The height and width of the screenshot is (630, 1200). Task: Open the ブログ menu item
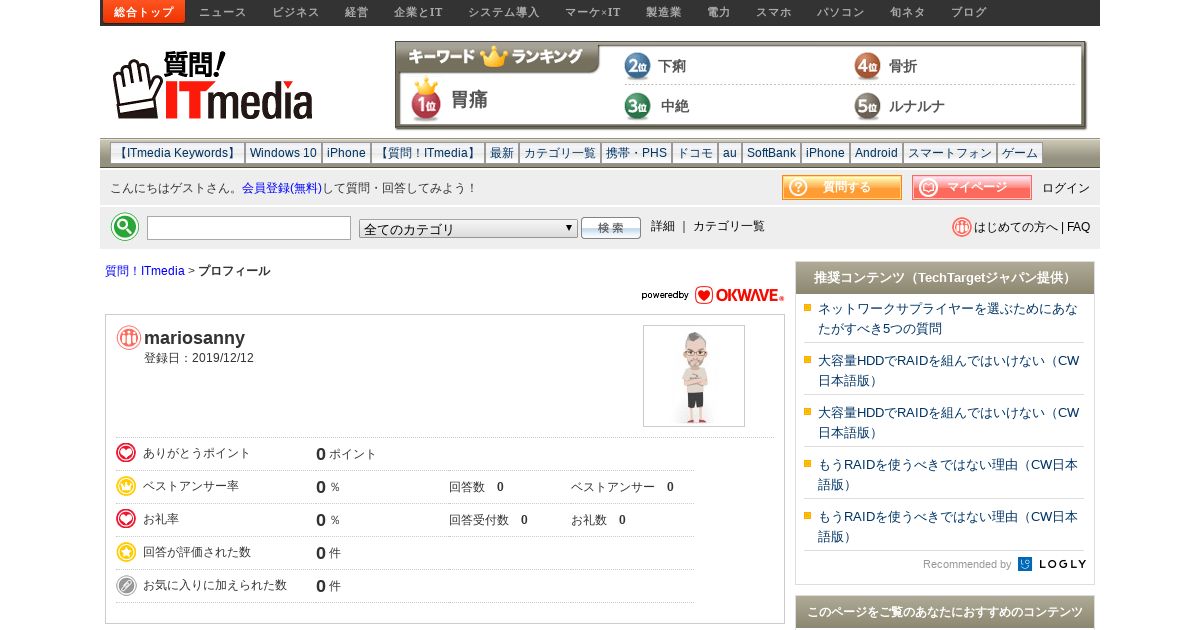pyautogui.click(x=968, y=12)
